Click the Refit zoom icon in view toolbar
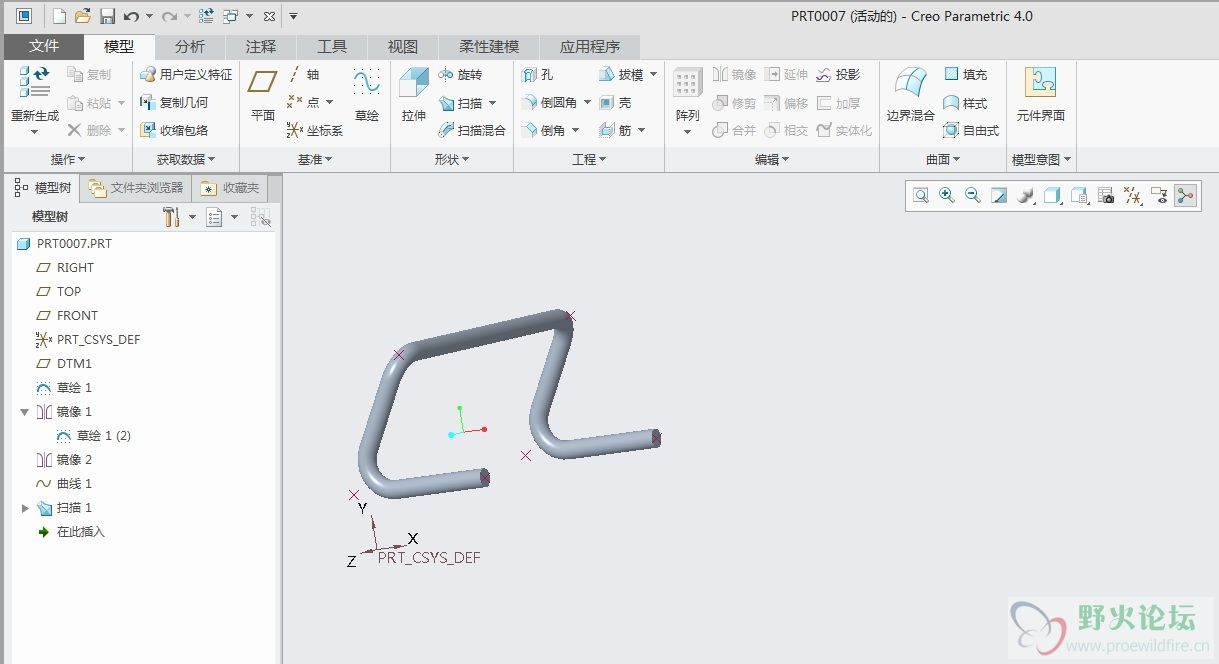The width and height of the screenshot is (1219, 664). point(920,196)
